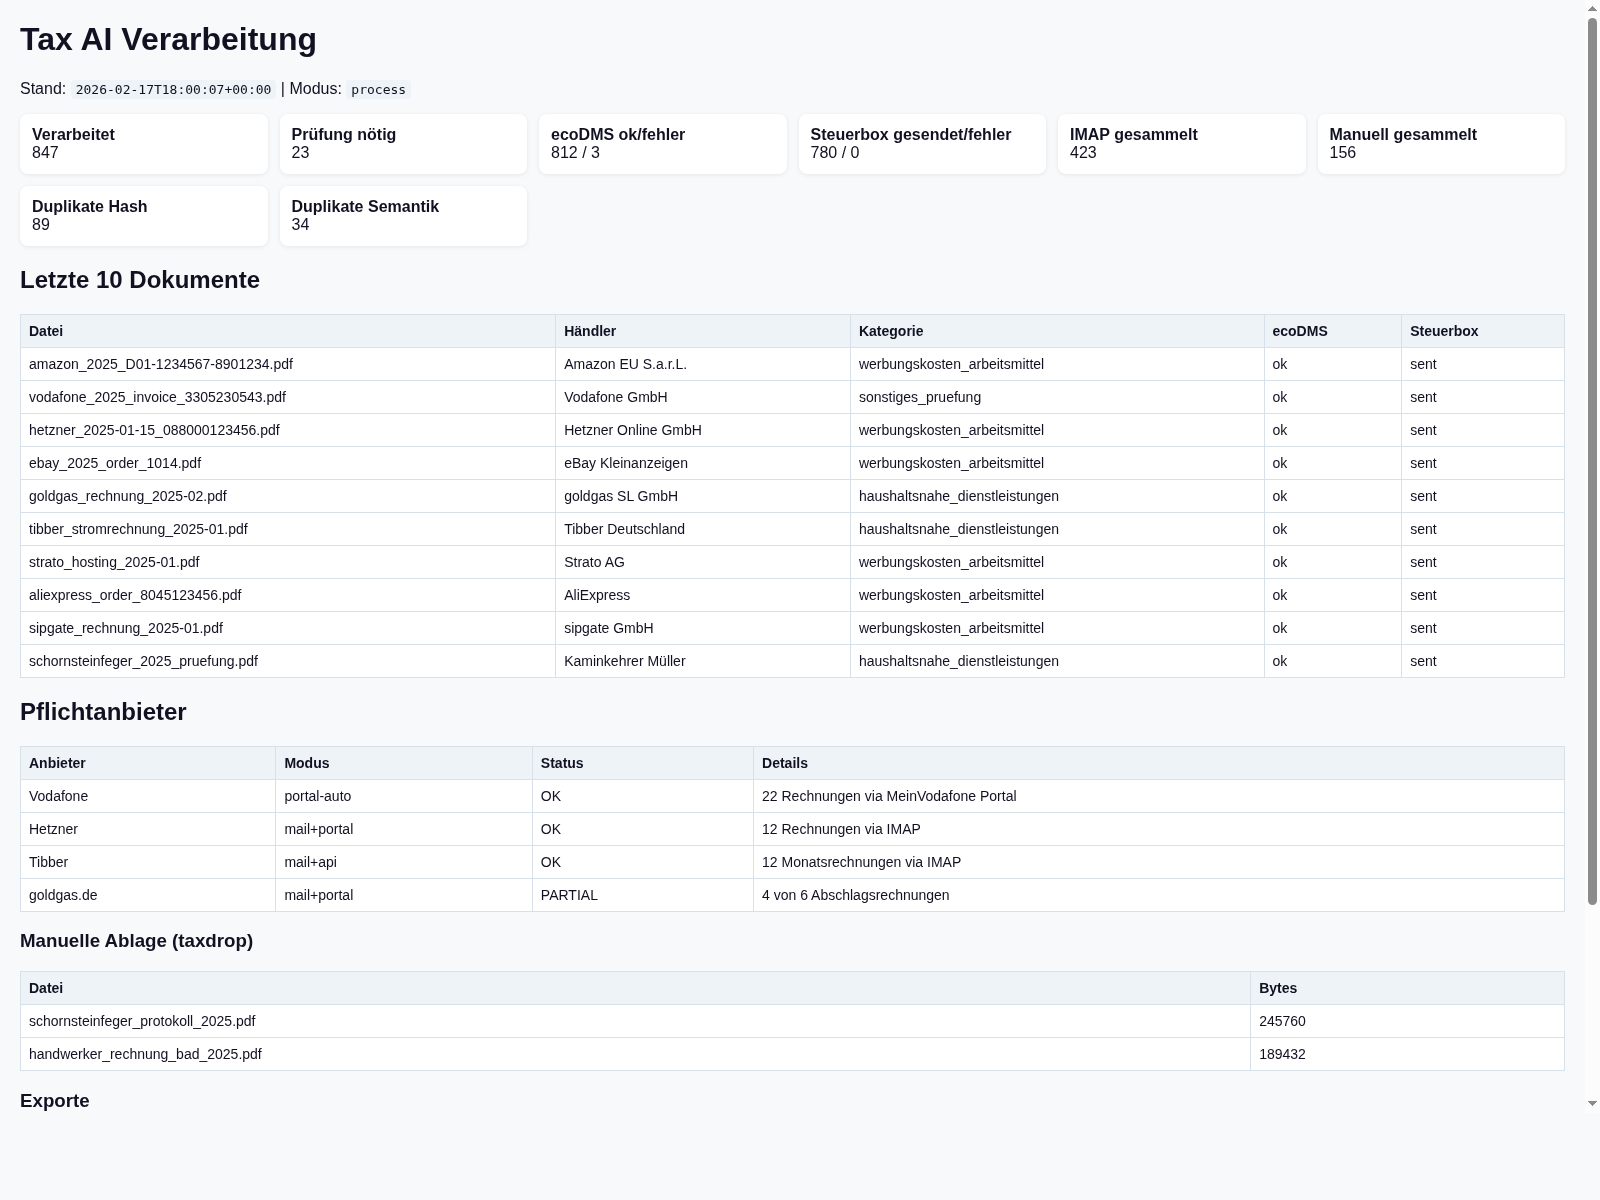The width and height of the screenshot is (1600, 1200).
Task: Click '22 Rechnungen via MeinVodafone Portal'
Action: pyautogui.click(x=889, y=796)
